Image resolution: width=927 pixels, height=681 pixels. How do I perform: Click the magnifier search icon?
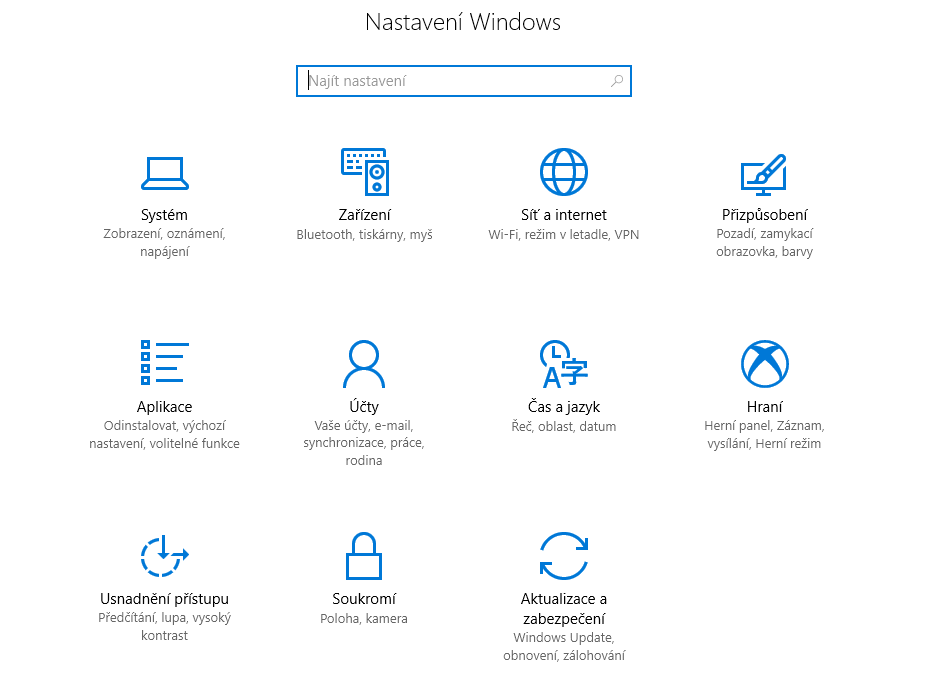click(617, 81)
